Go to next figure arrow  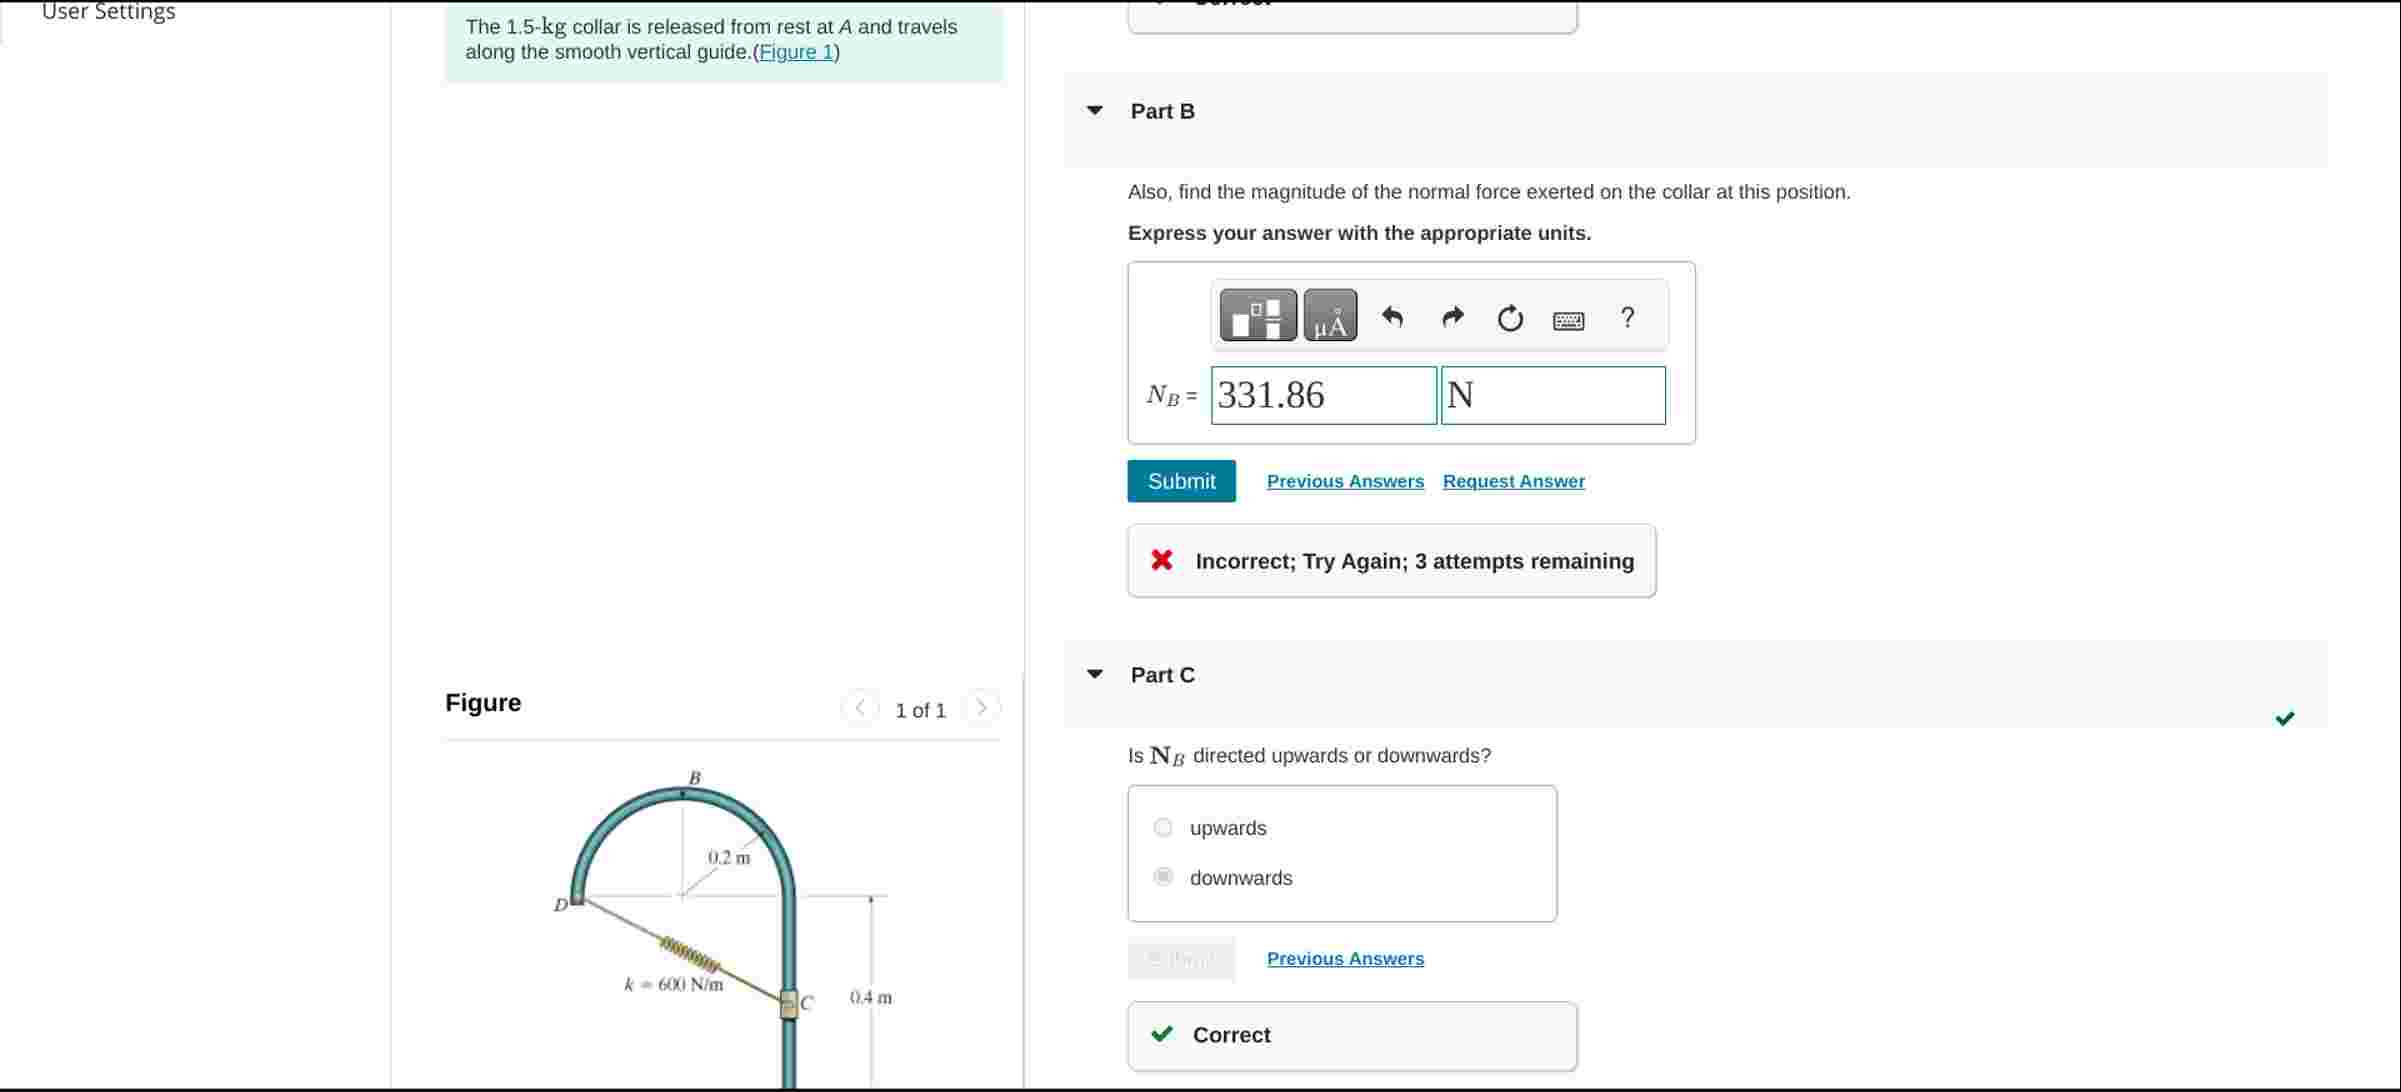[981, 708]
